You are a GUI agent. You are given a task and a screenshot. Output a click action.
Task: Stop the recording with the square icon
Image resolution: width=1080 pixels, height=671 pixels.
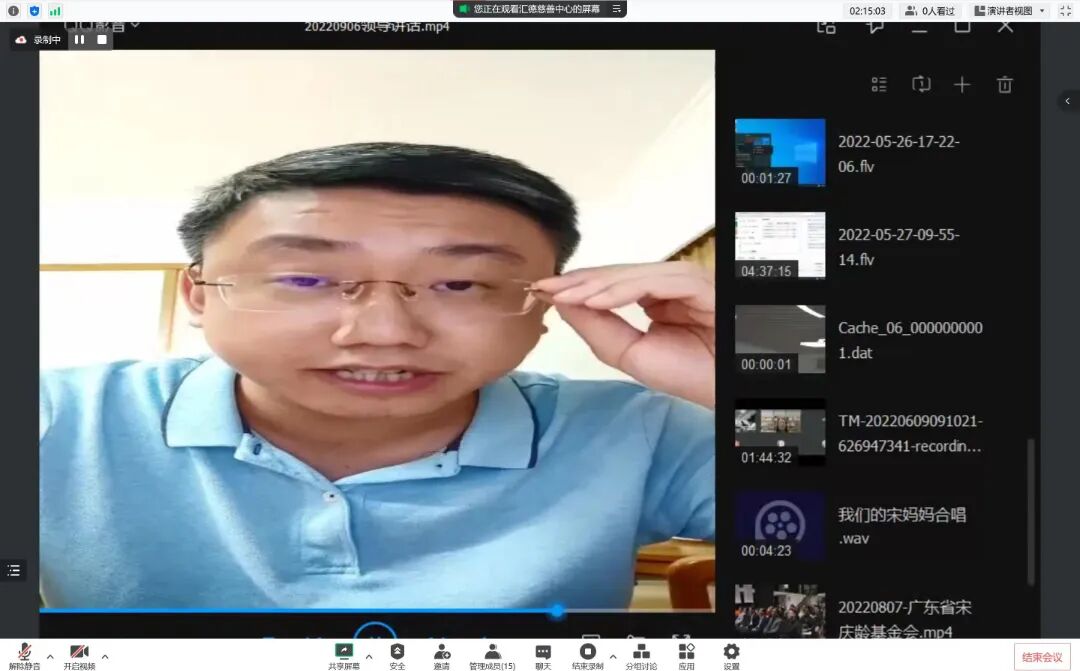100,39
